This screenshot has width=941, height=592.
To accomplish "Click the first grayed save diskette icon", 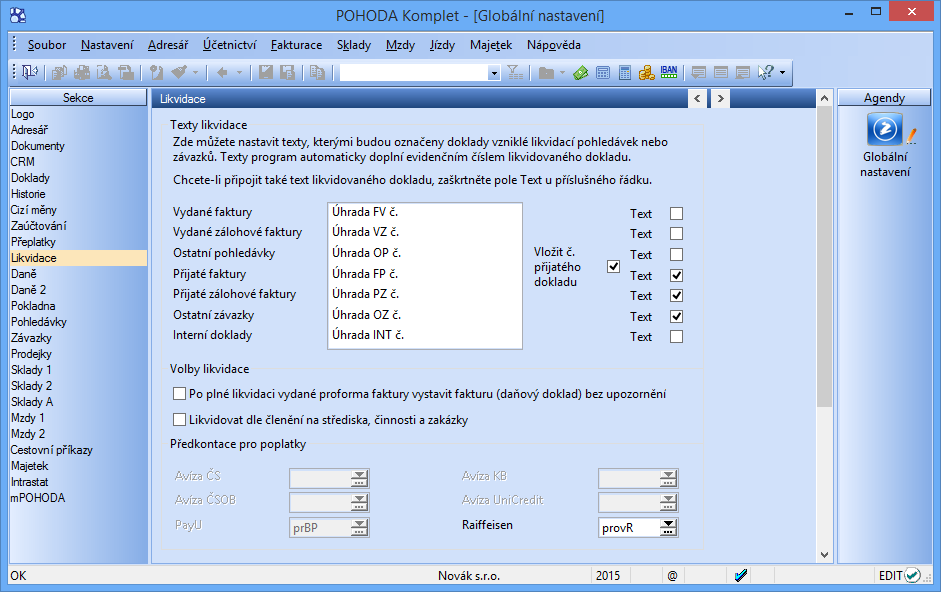I will 265,73.
